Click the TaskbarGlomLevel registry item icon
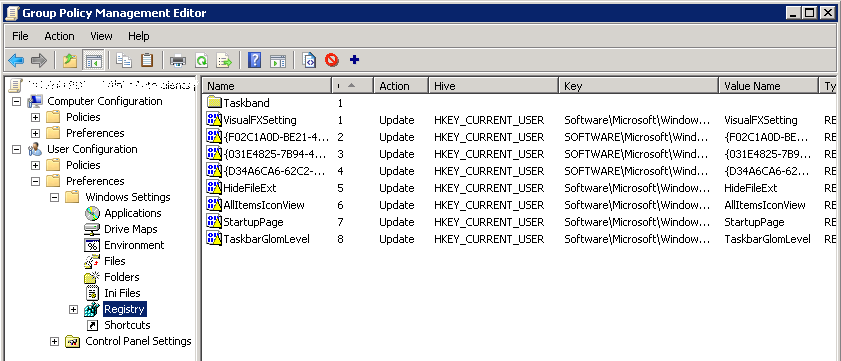The image size is (841, 361). pyautogui.click(x=214, y=239)
